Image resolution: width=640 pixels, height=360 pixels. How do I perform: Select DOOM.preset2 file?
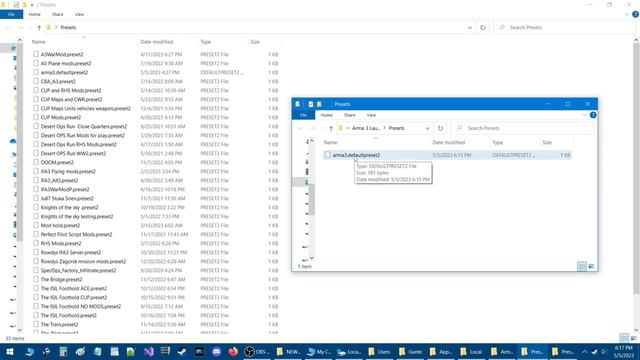(57, 162)
